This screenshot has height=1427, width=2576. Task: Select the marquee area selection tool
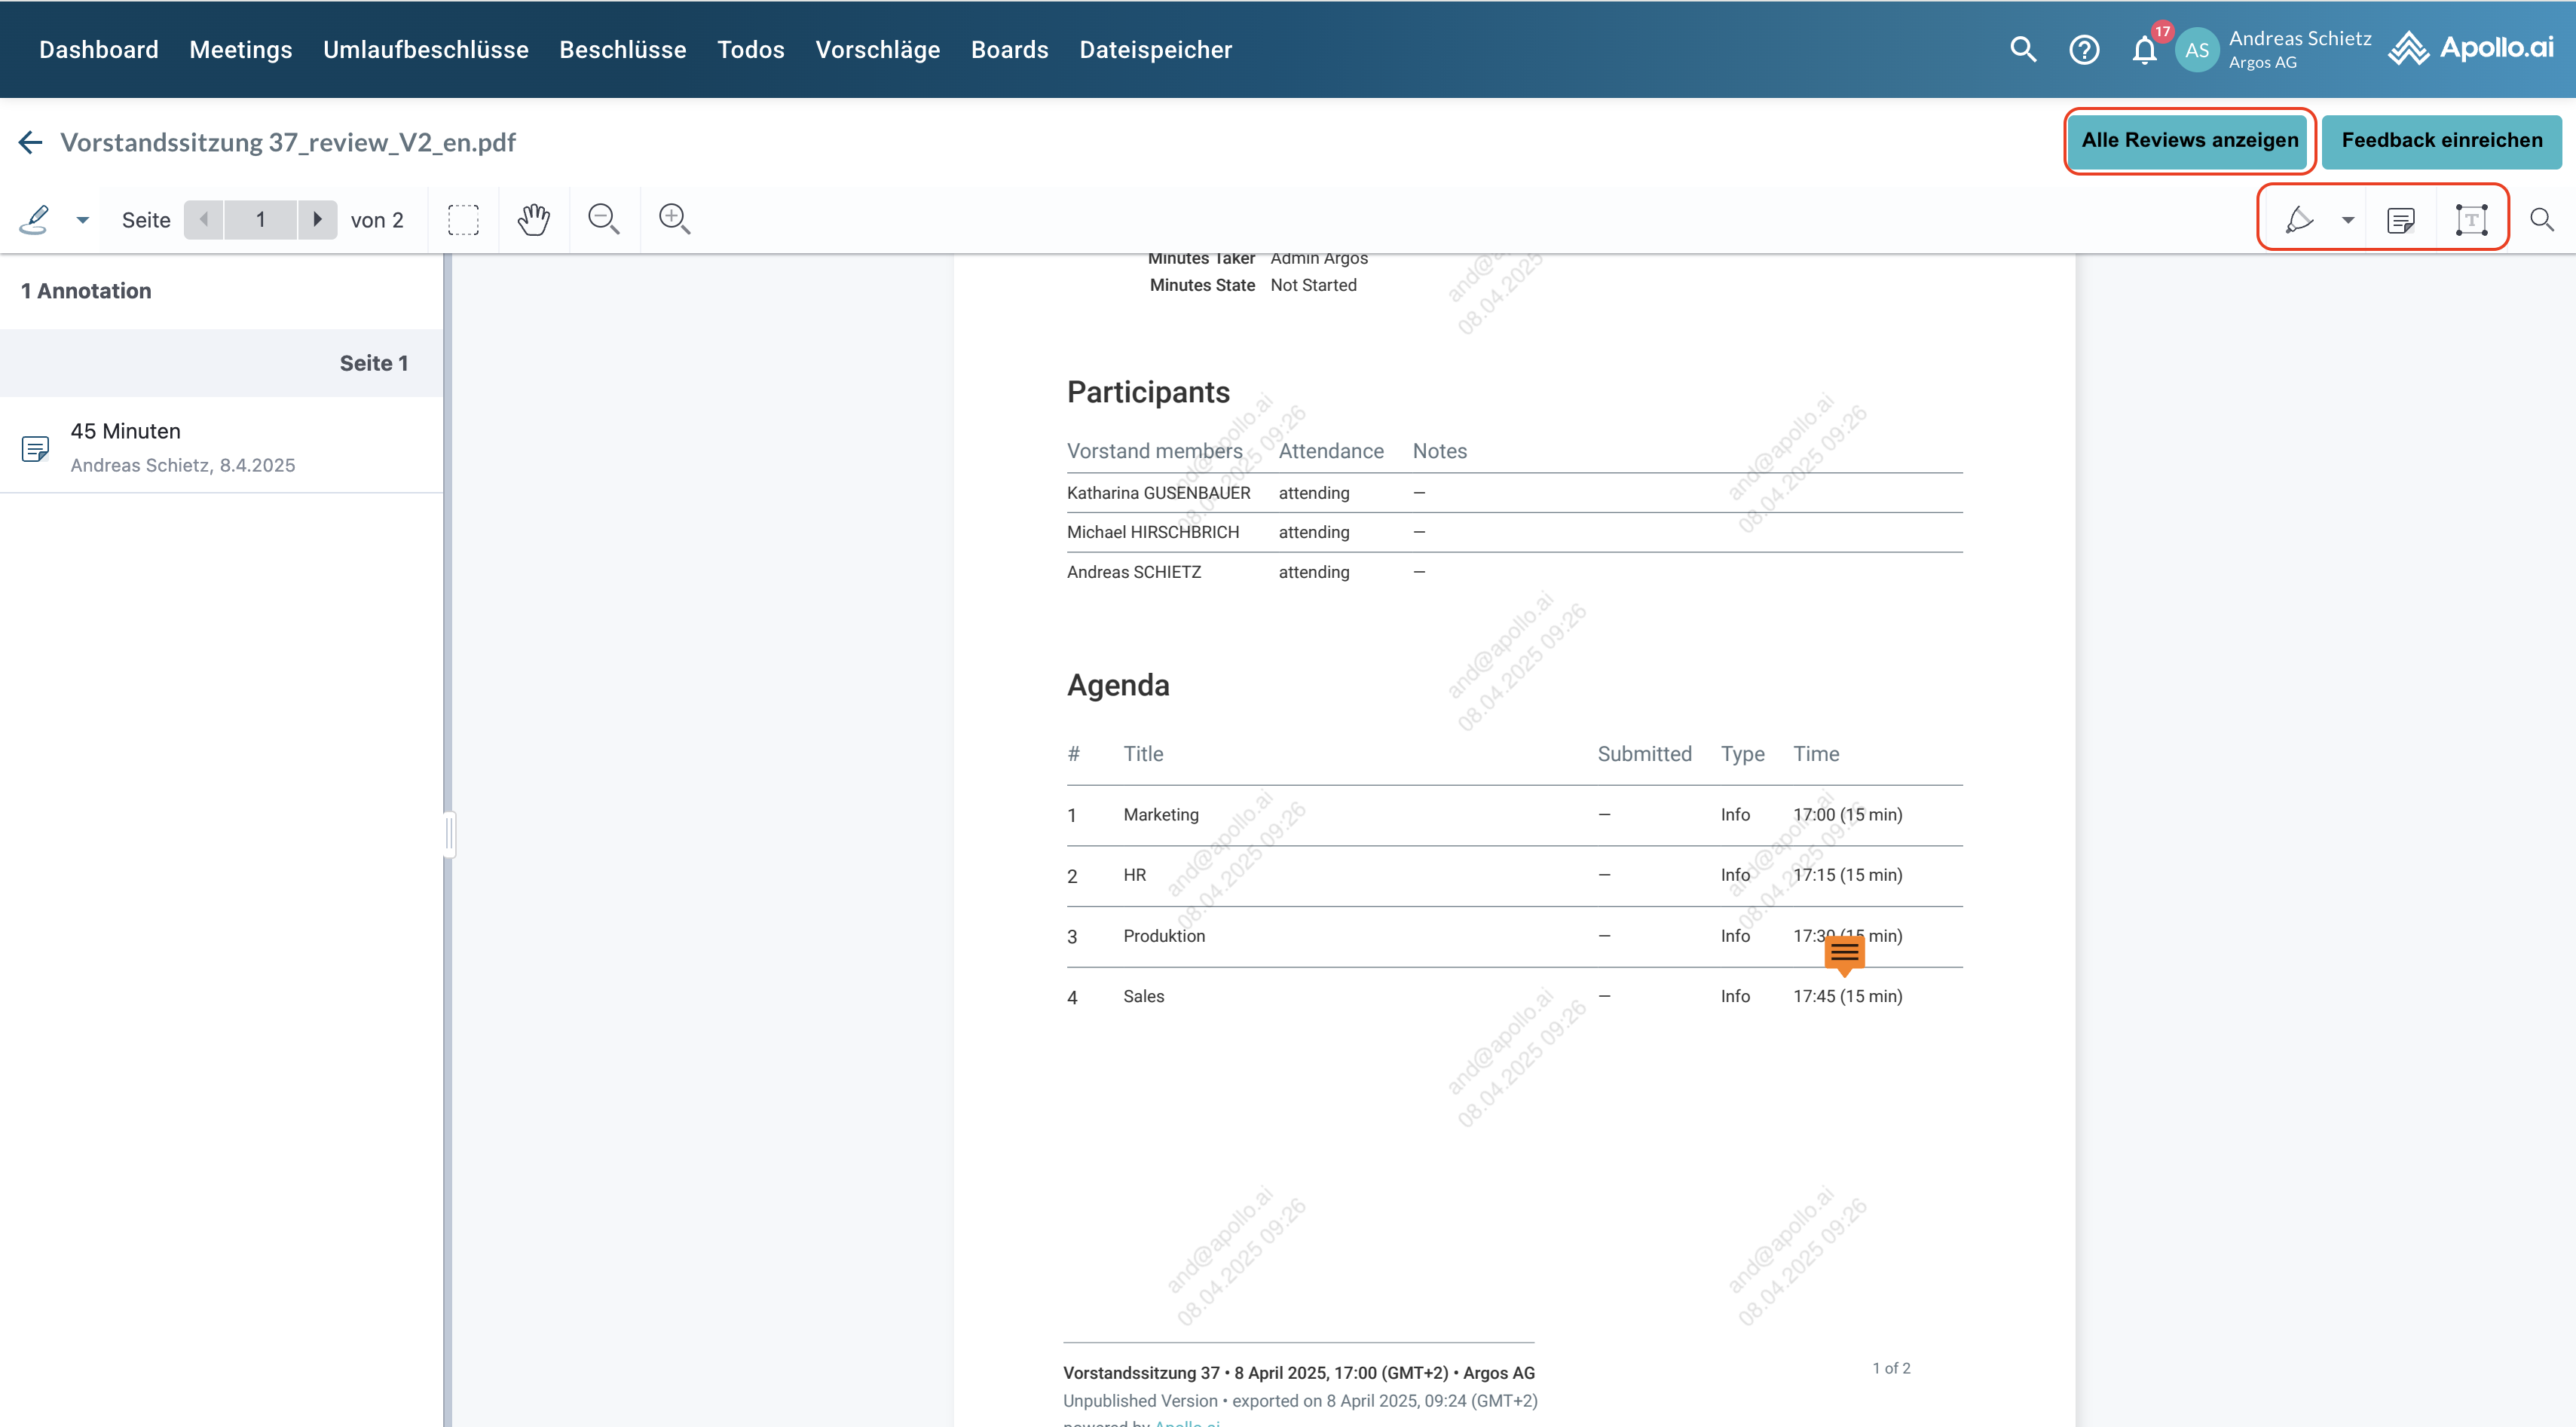click(x=463, y=219)
